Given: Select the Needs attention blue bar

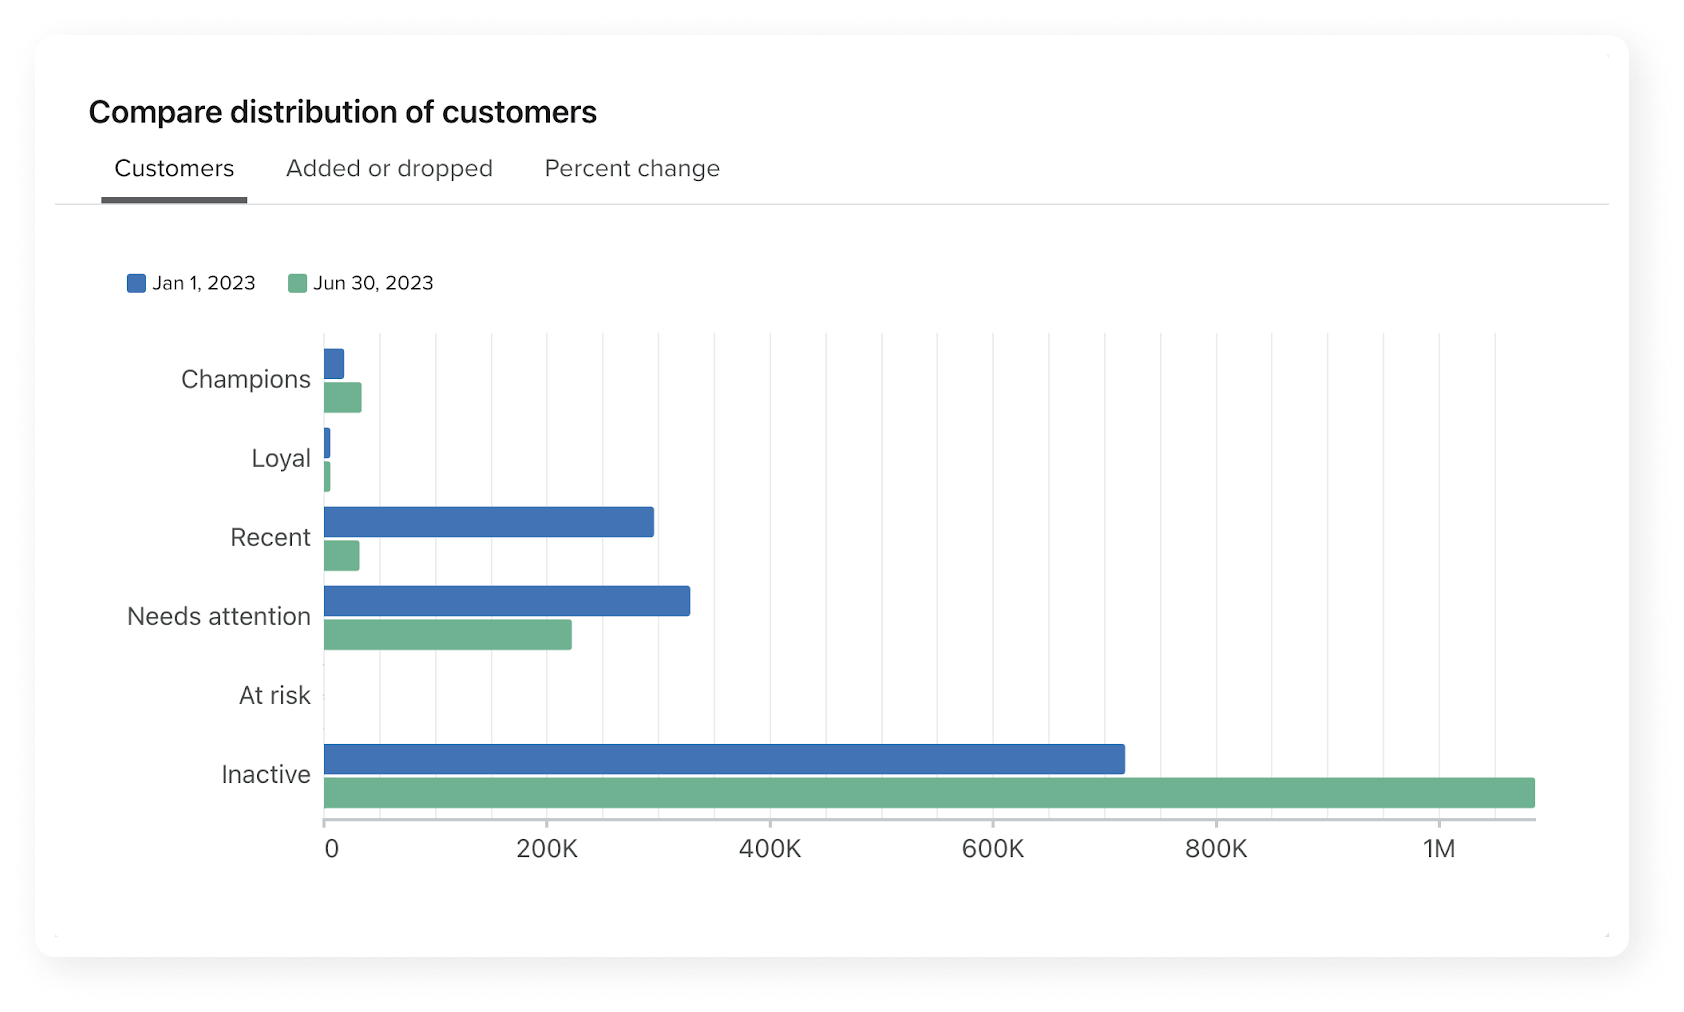Looking at the screenshot, I should point(507,601).
